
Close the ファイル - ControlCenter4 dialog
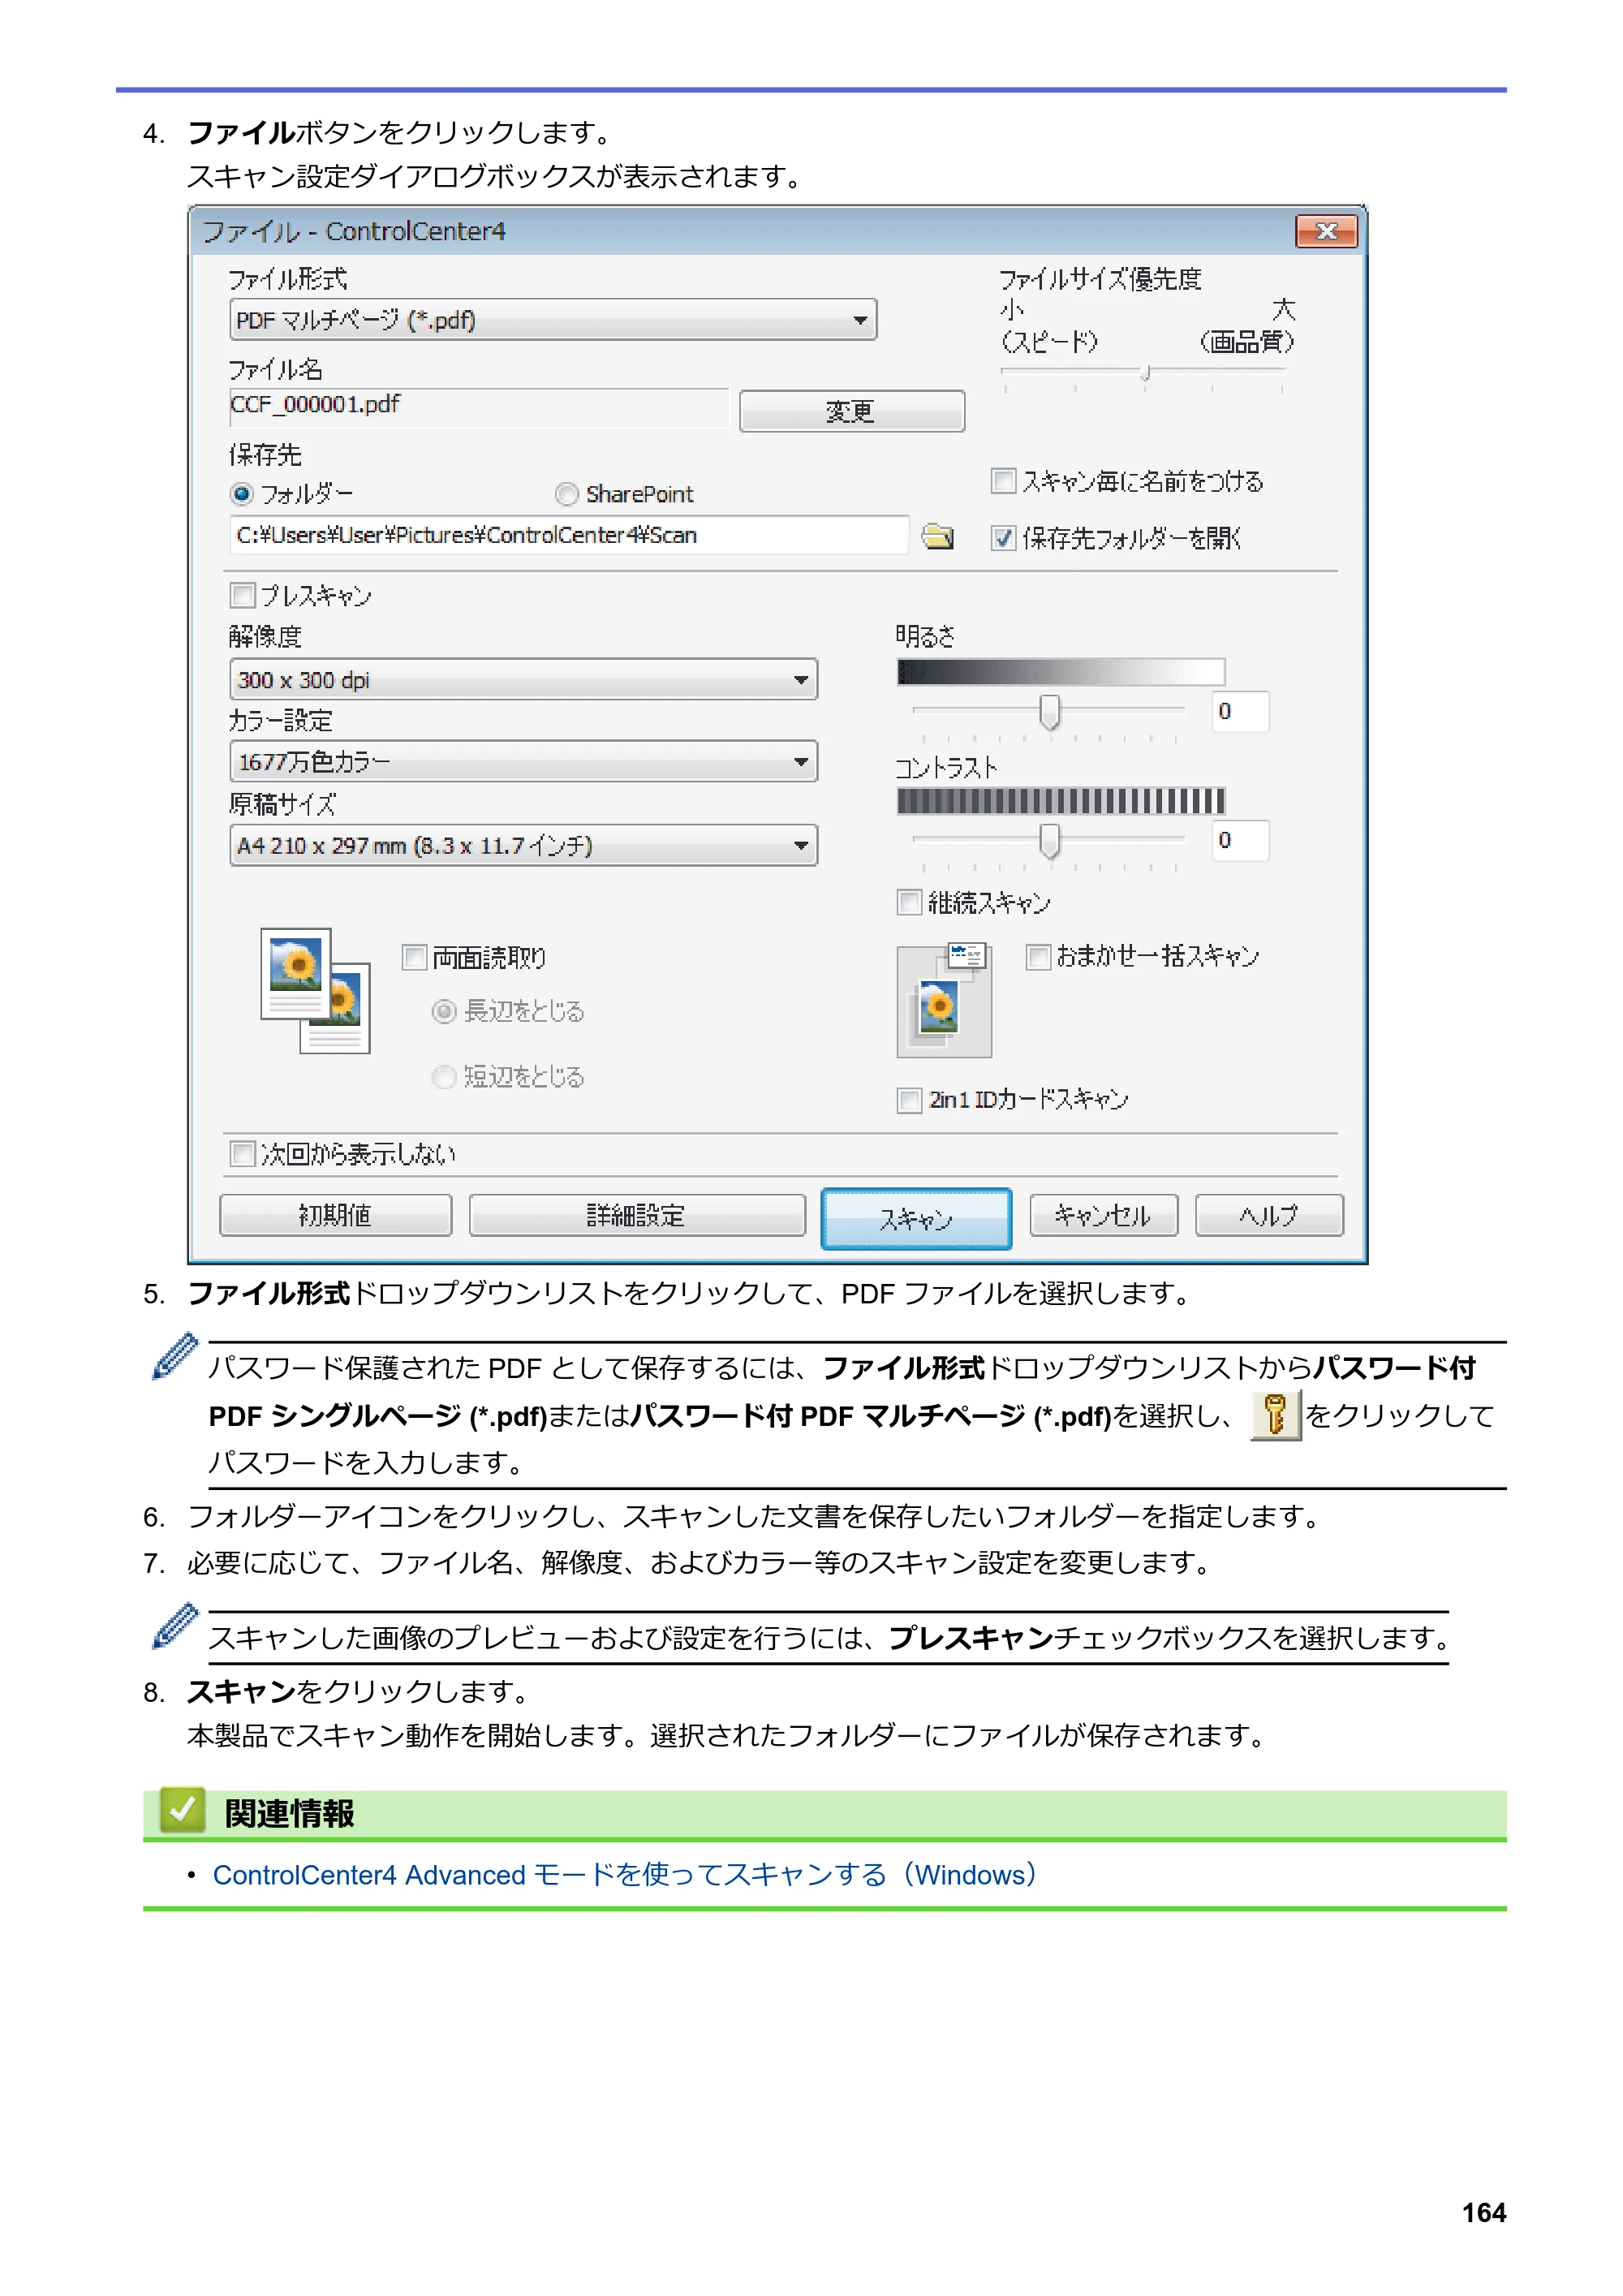[1326, 231]
